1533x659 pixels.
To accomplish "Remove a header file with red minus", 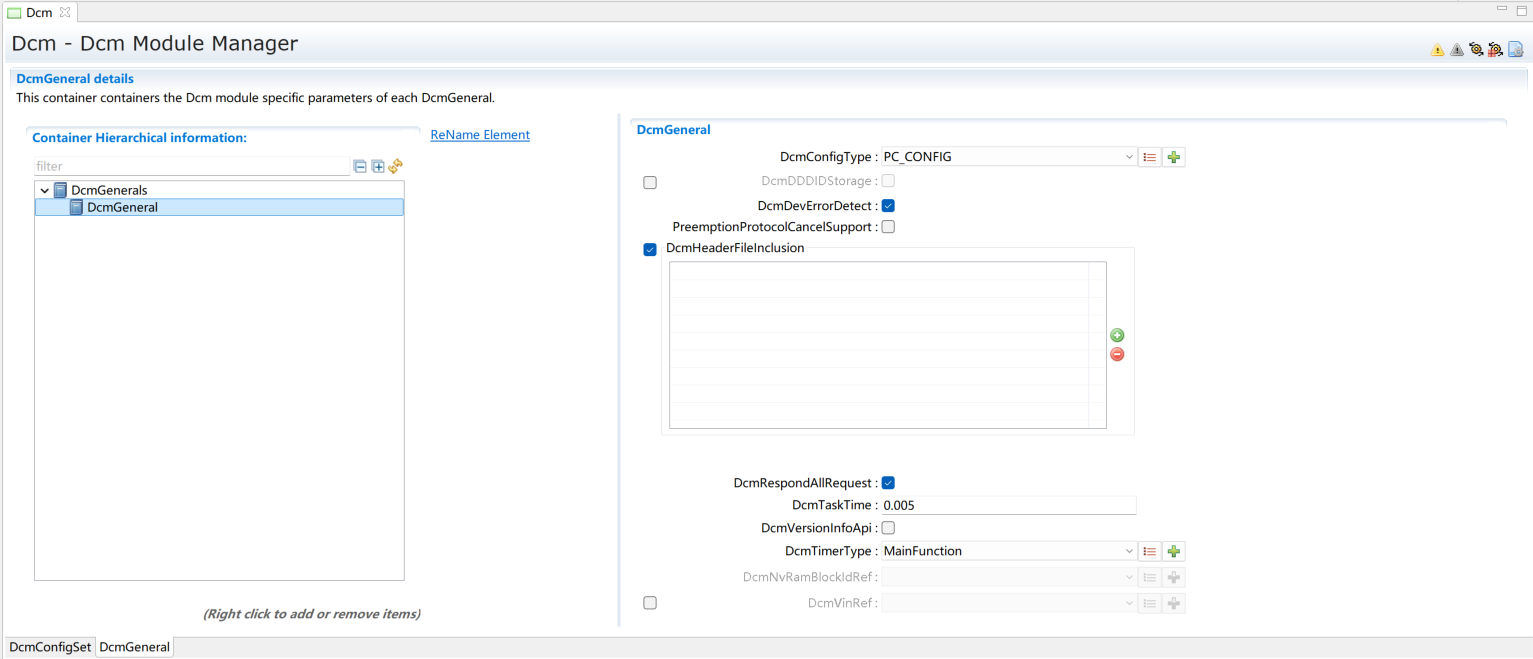I will 1117,354.
